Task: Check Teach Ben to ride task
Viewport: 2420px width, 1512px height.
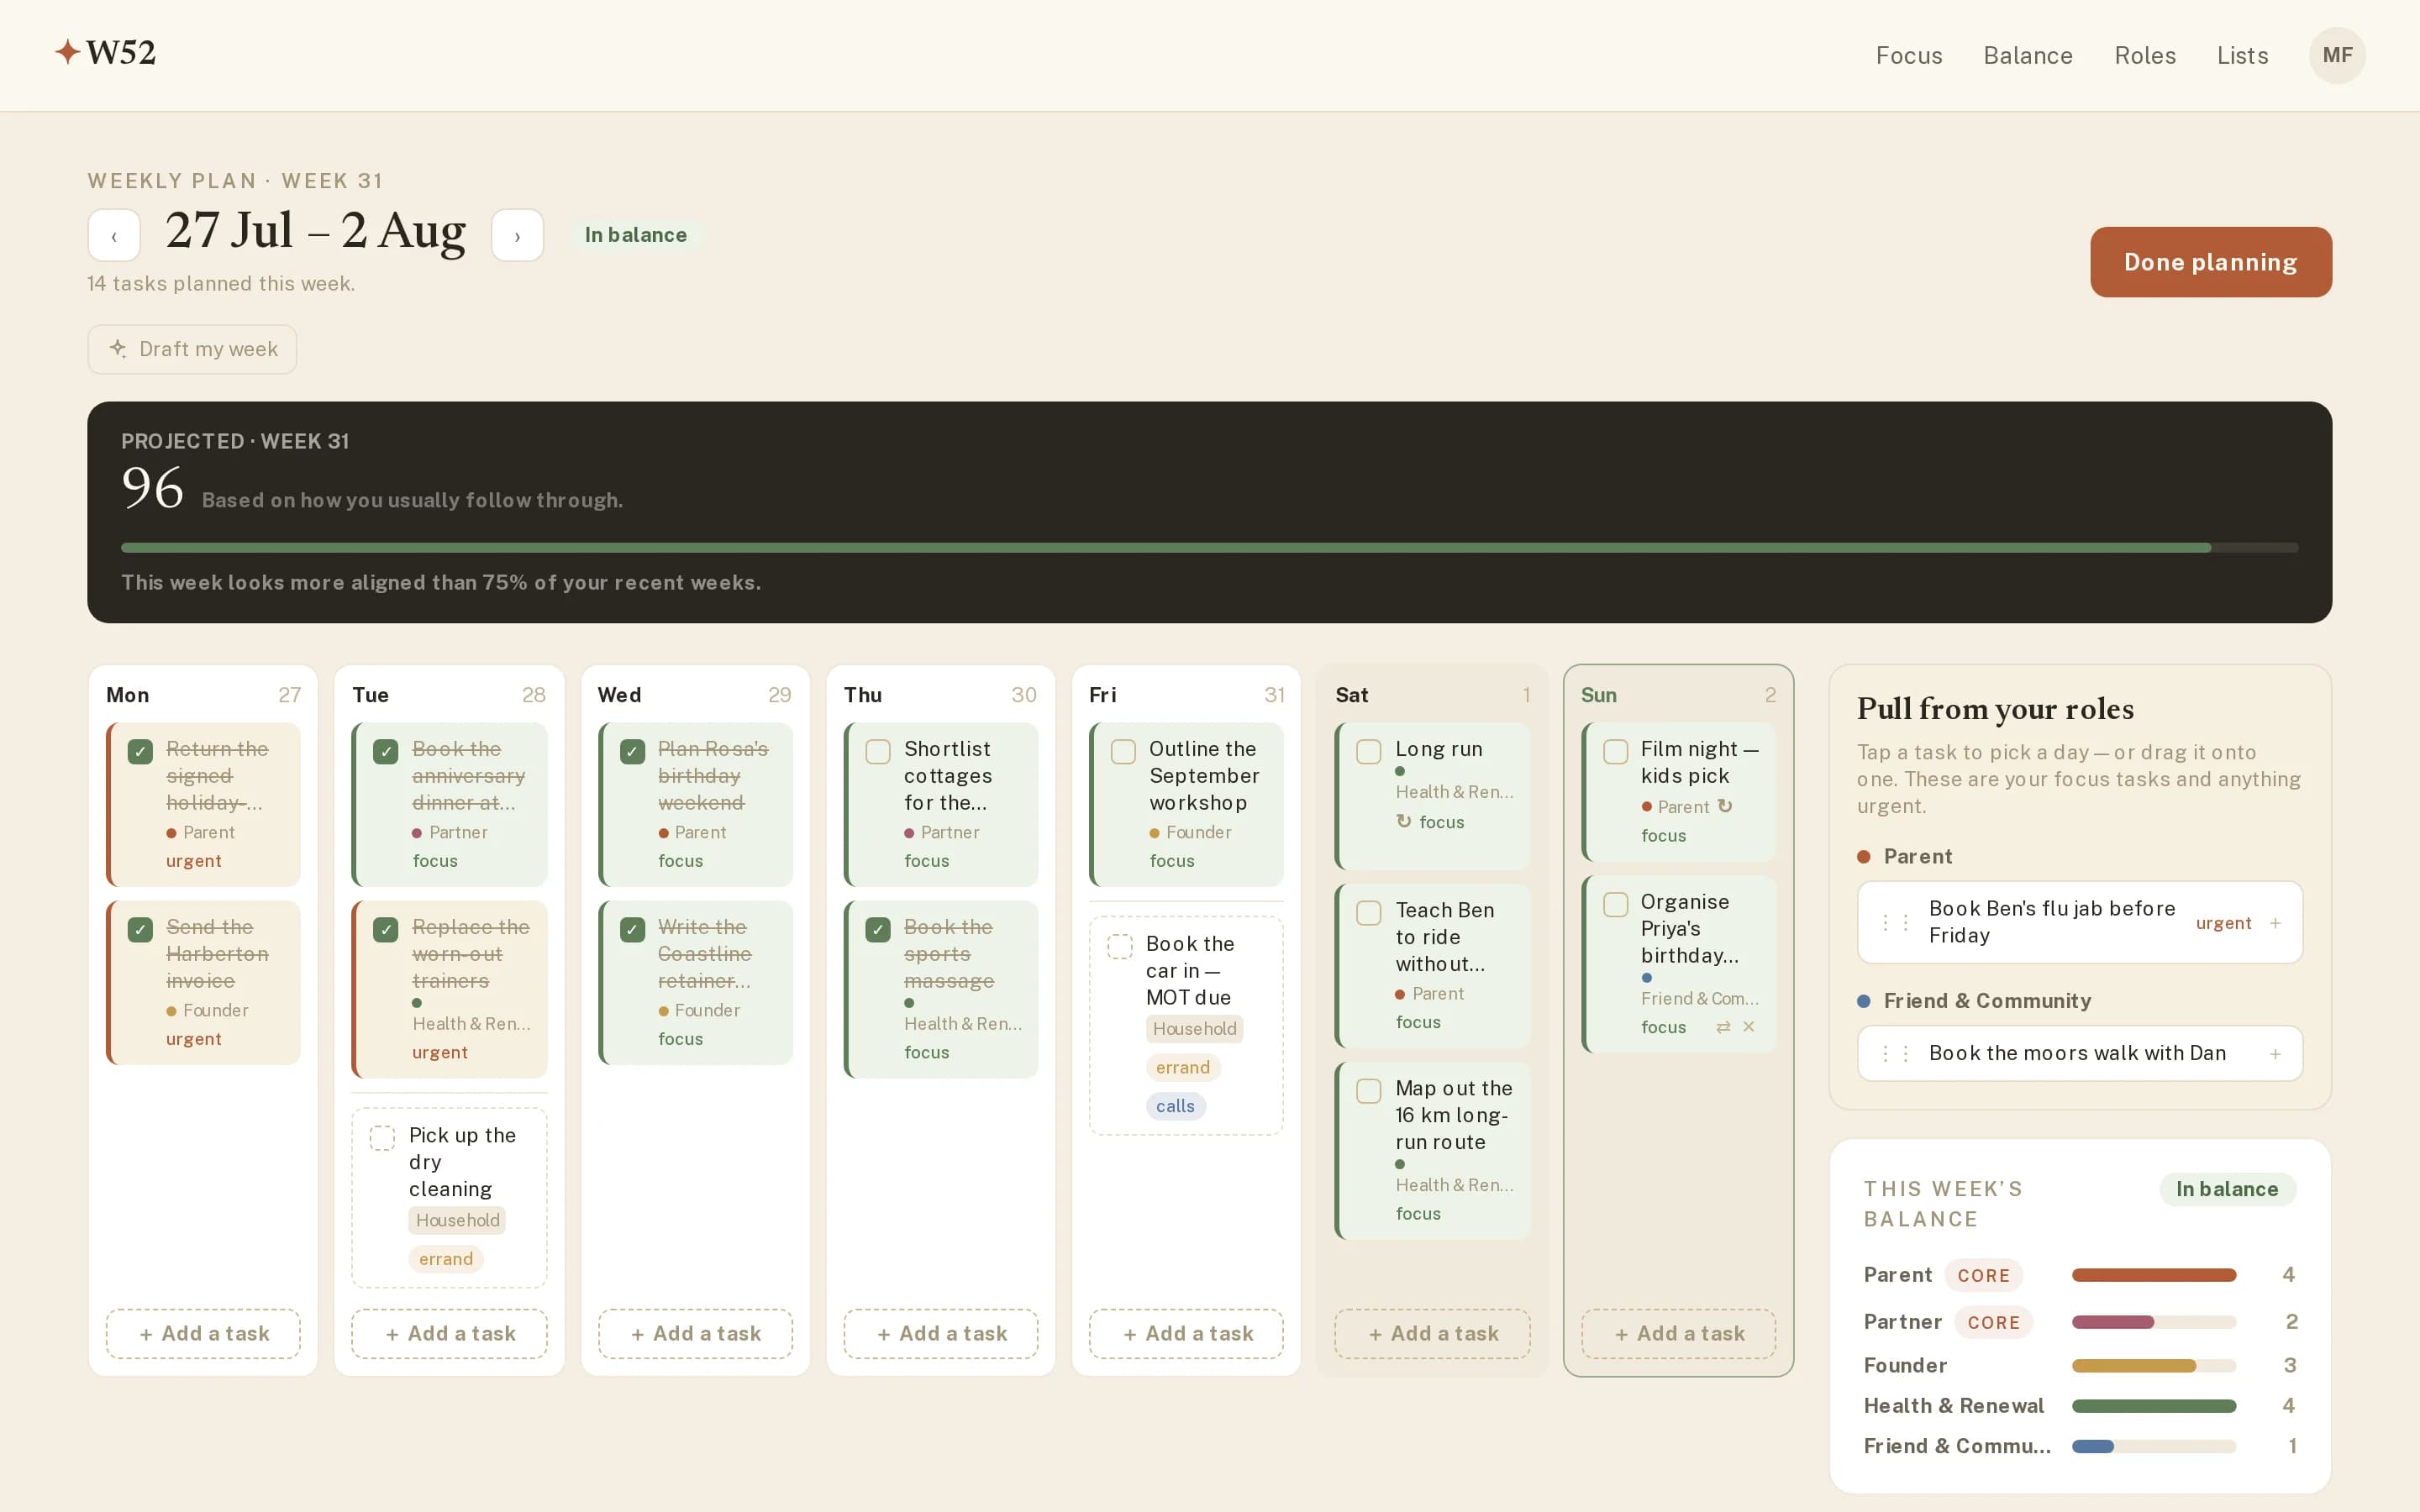Action: (1369, 912)
